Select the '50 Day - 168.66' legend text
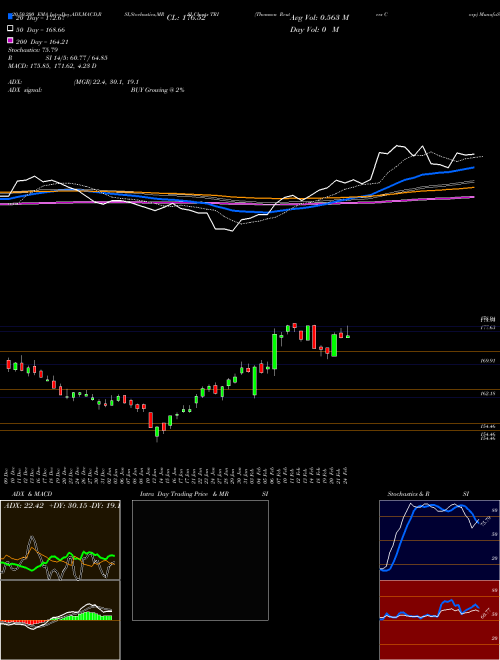Screen dimensions: 500x660 pyautogui.click(x=41, y=30)
